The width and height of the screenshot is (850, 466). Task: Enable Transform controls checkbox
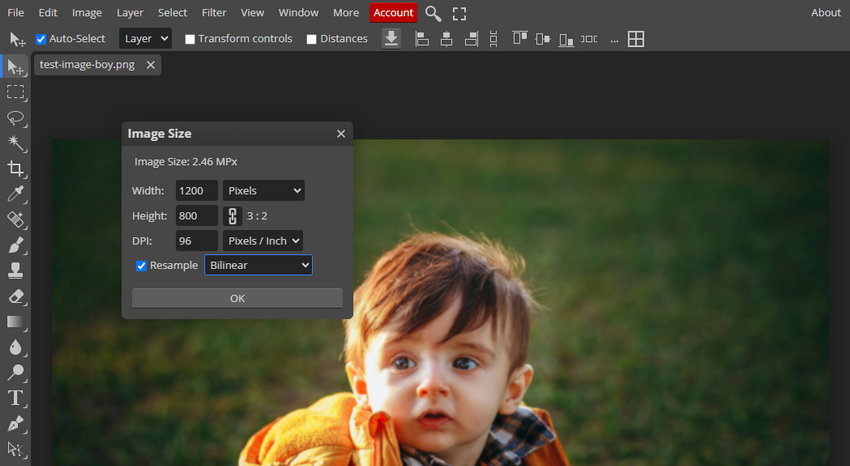click(x=190, y=39)
